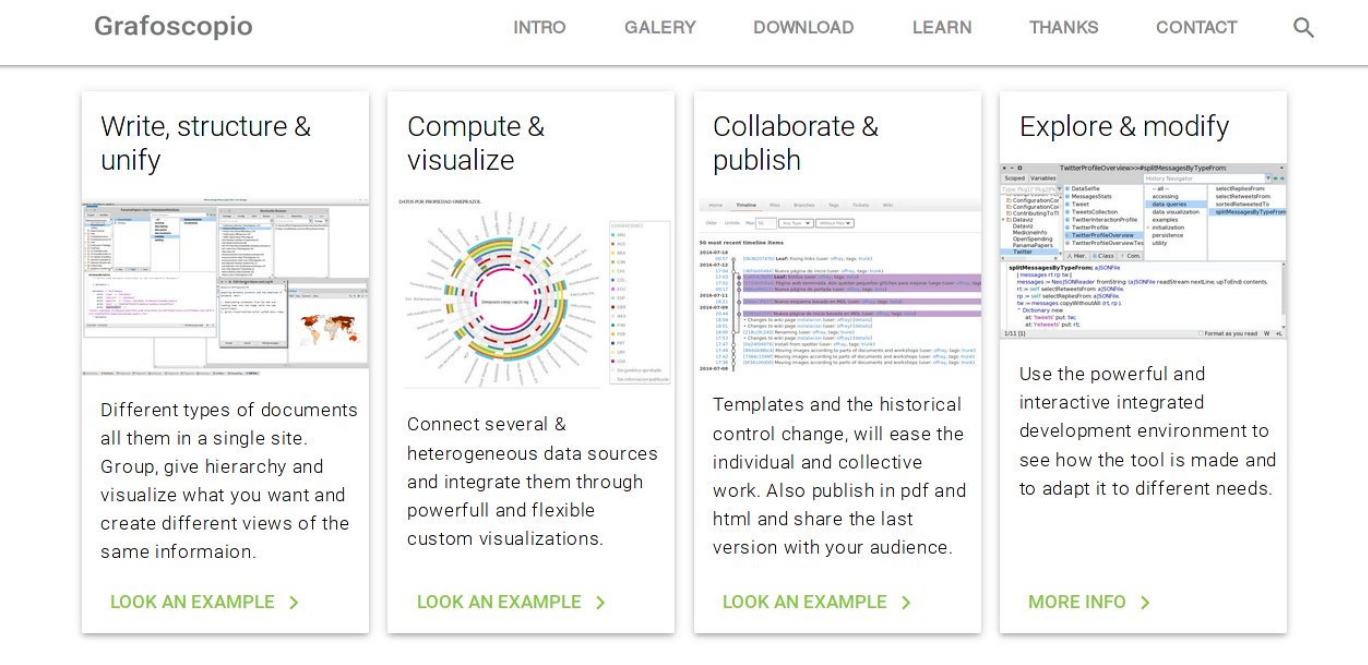Click LOOK AN EXAMPLE under Write, structure & unify
Viewport: 1368px width, 665px height.
[x=192, y=602]
